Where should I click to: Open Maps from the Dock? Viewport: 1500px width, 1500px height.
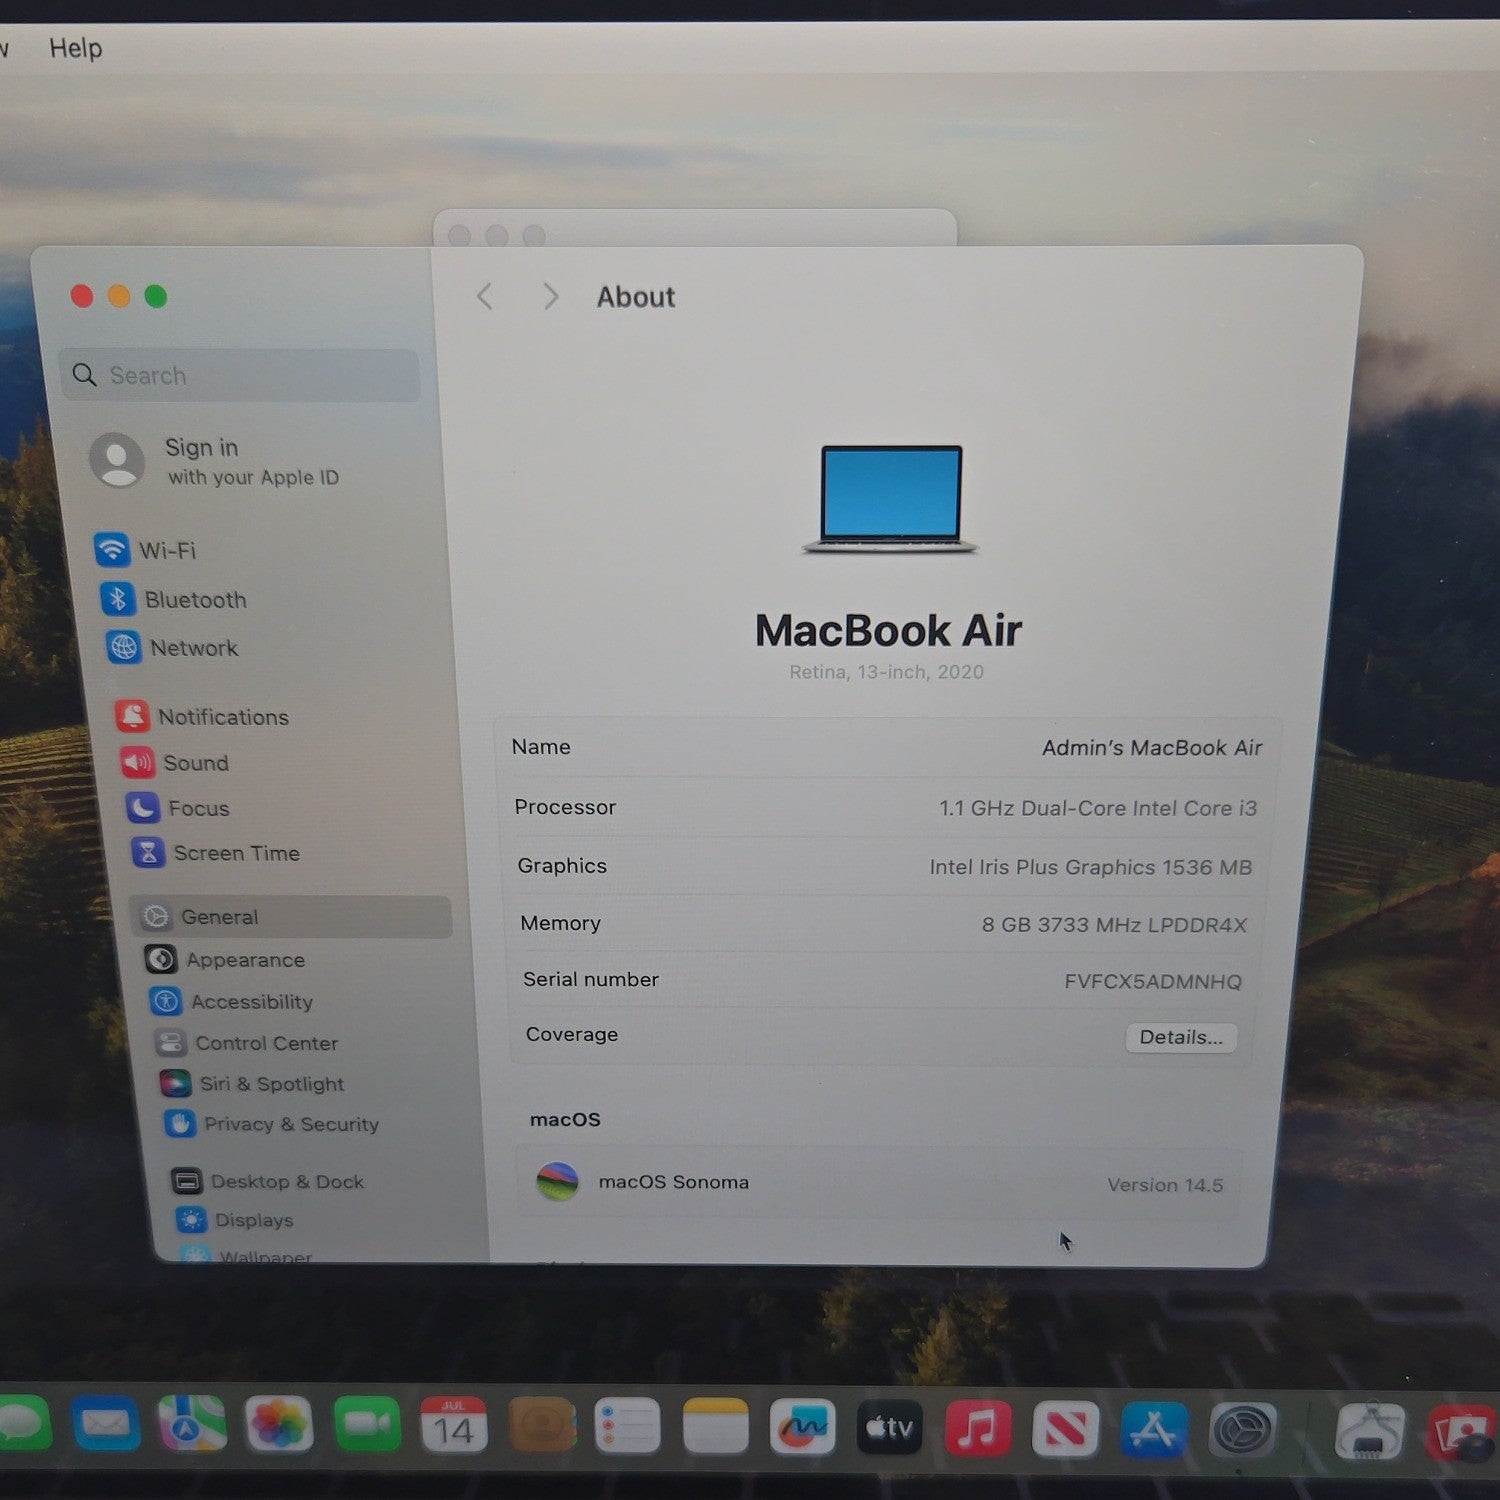coord(192,1423)
